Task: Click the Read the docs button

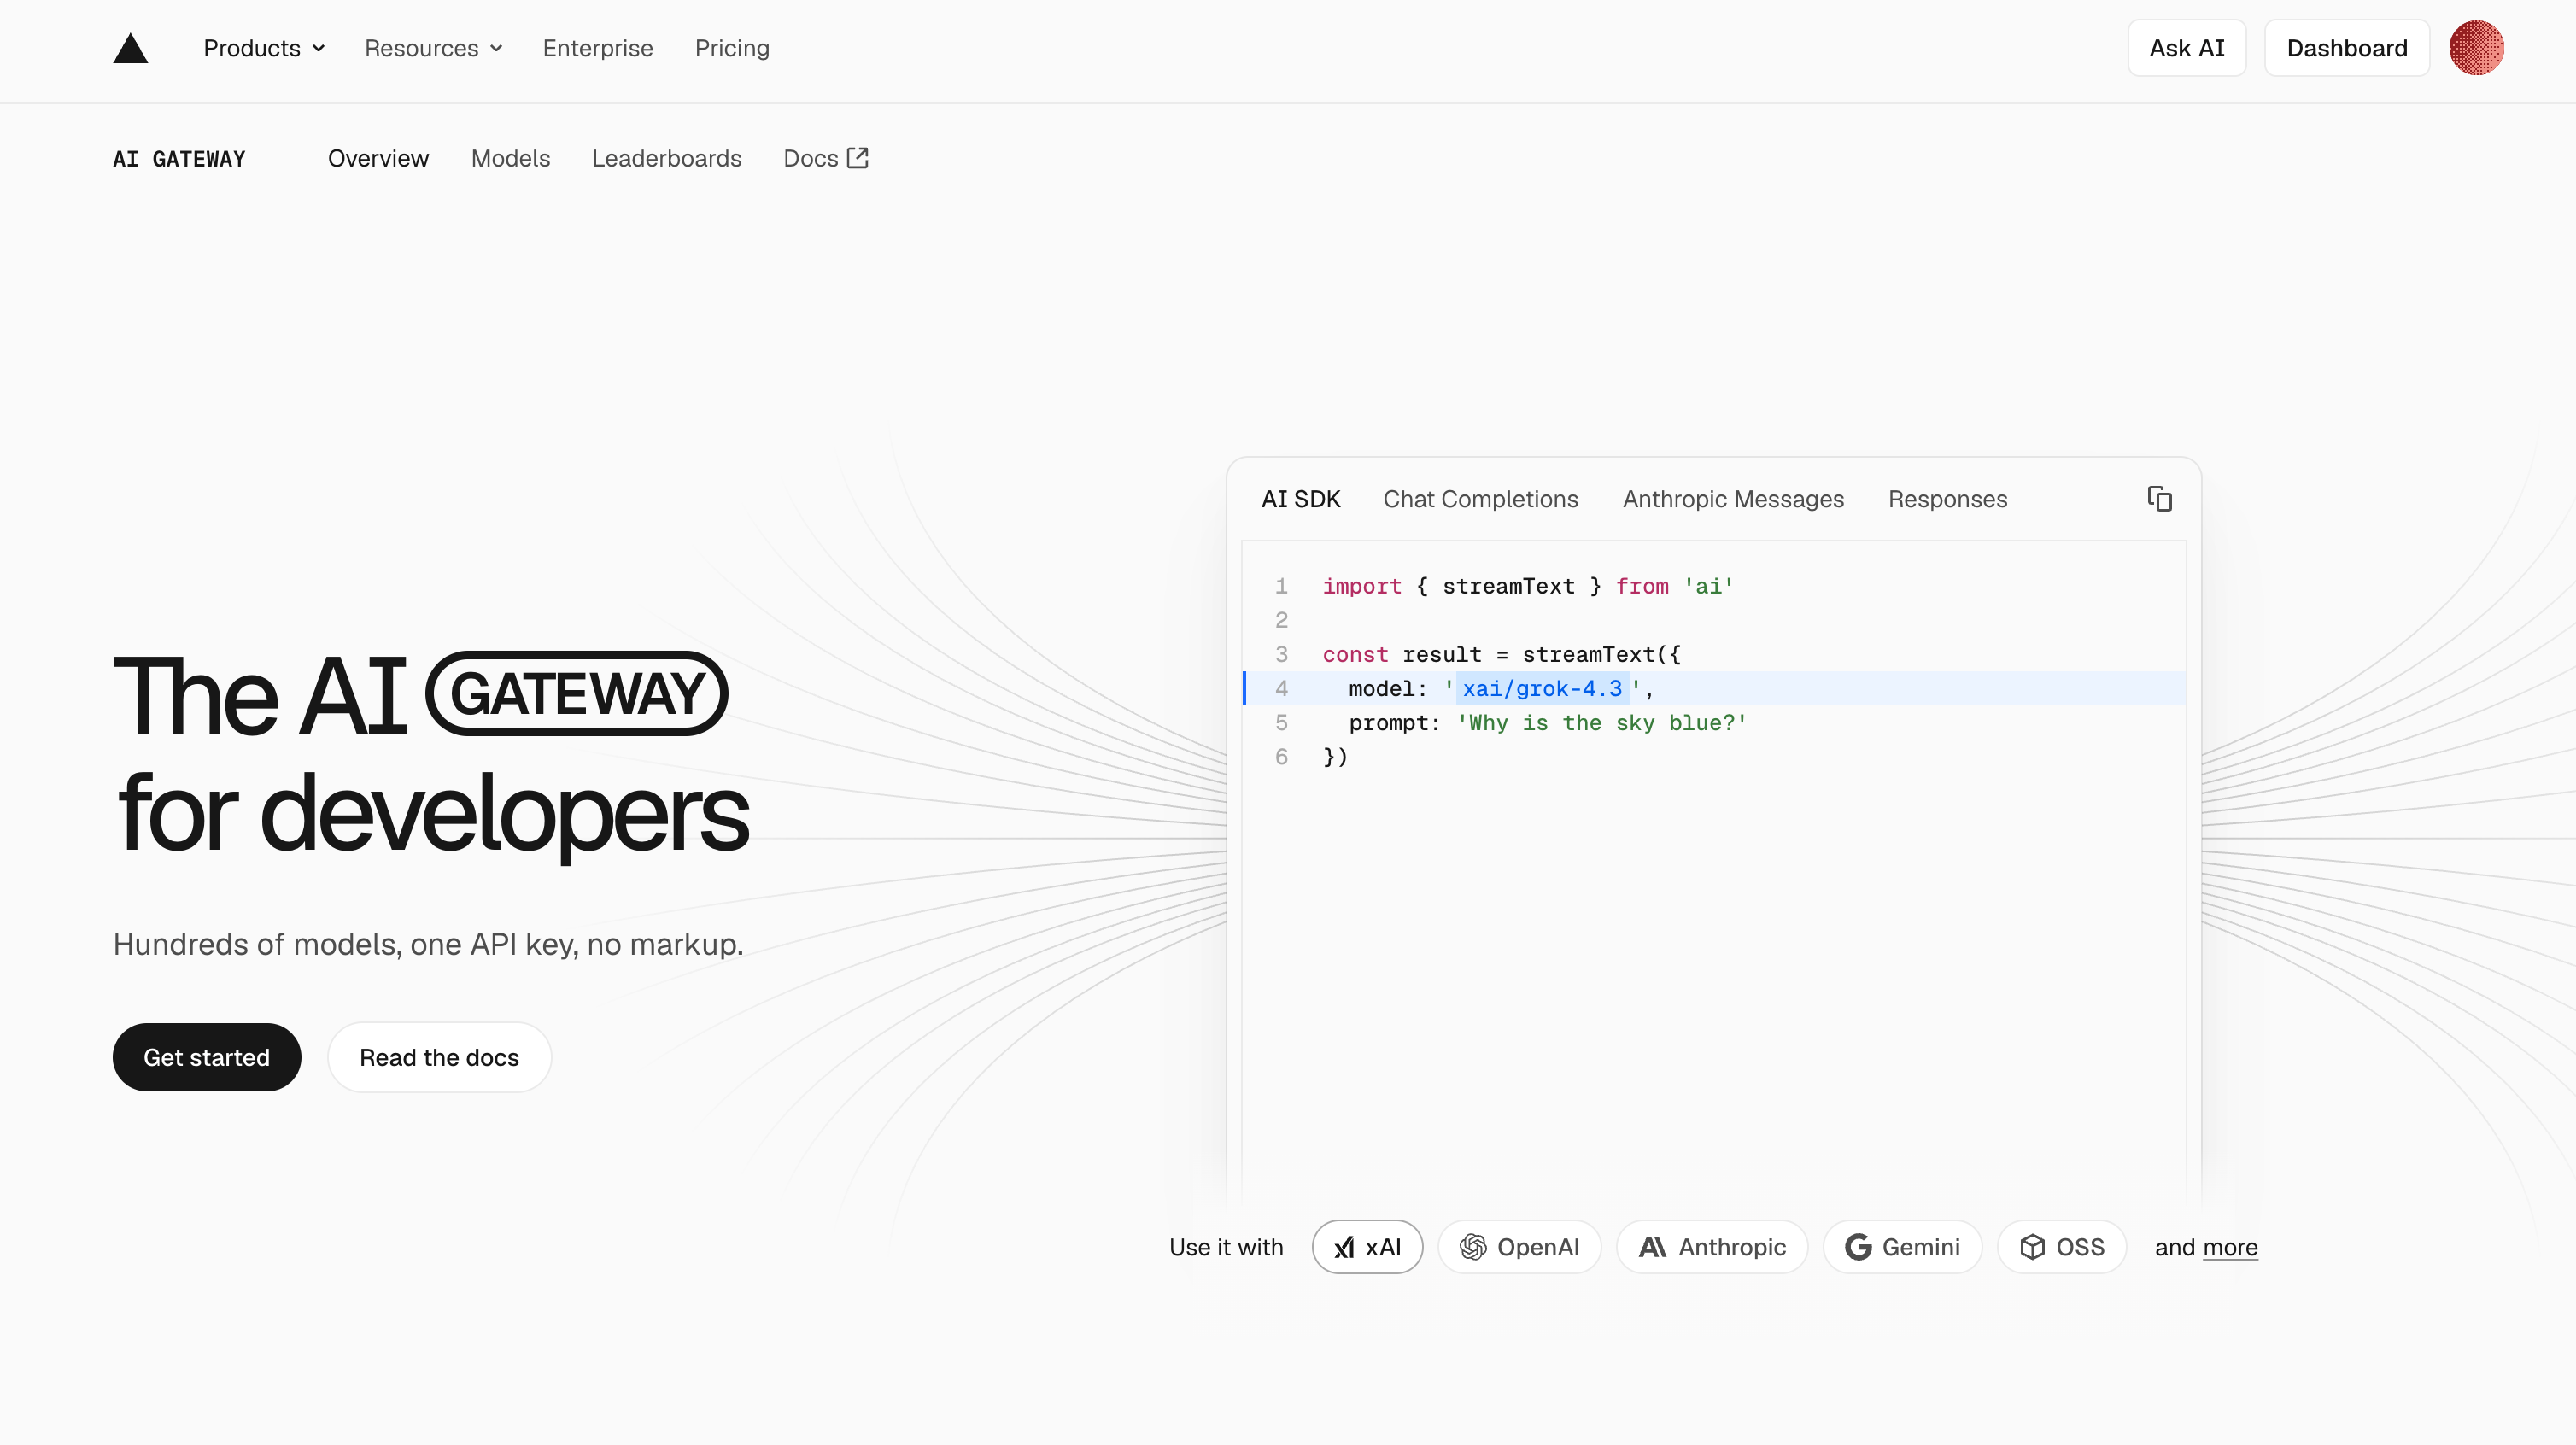Action: click(x=439, y=1057)
